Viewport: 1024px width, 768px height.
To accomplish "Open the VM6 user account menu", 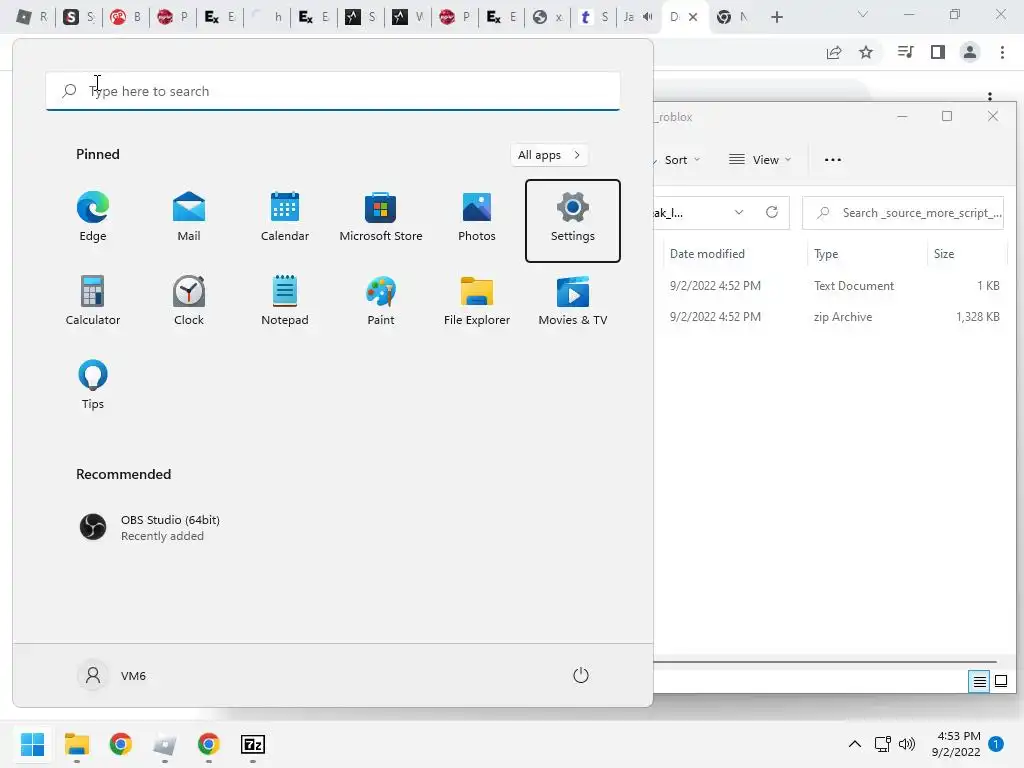I will 112,675.
